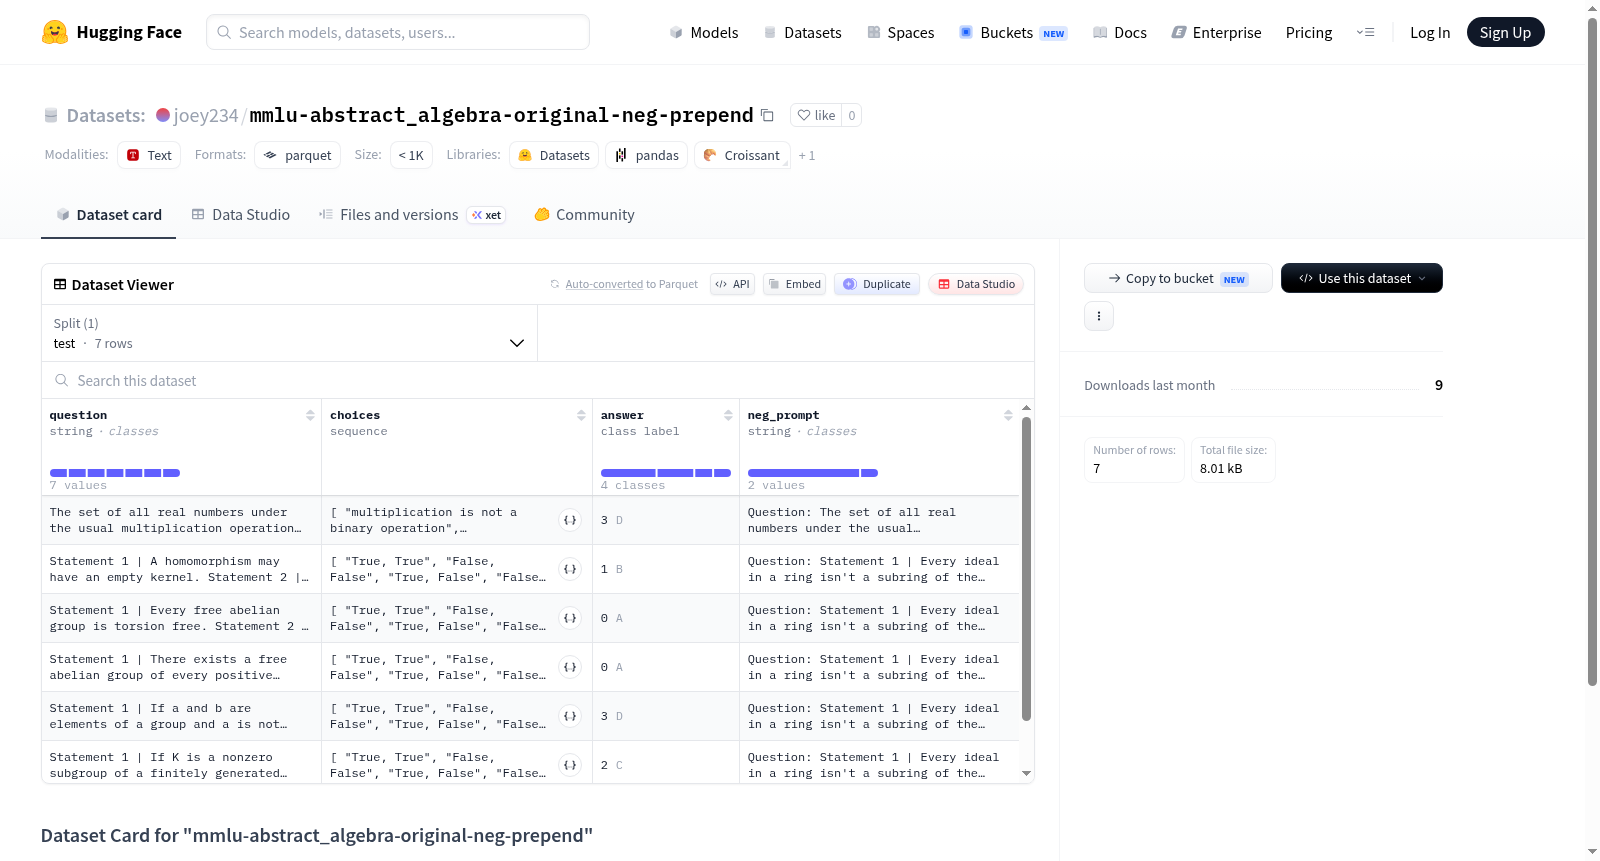Screen dimensions: 1600x861
Task: Go to the Community tab
Action: pos(584,215)
